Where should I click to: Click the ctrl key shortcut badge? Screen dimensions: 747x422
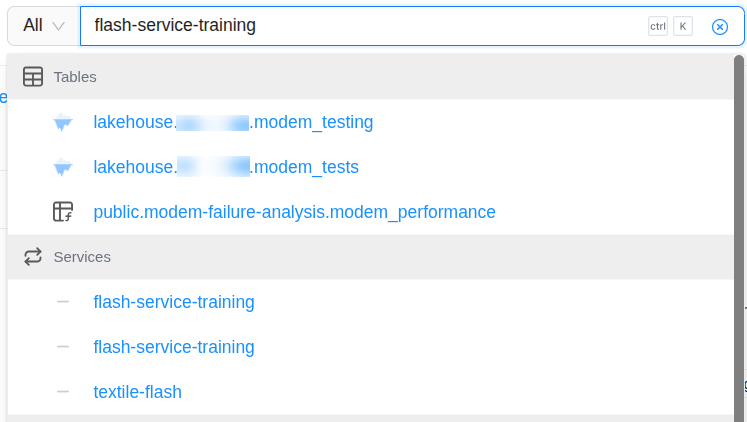click(658, 27)
